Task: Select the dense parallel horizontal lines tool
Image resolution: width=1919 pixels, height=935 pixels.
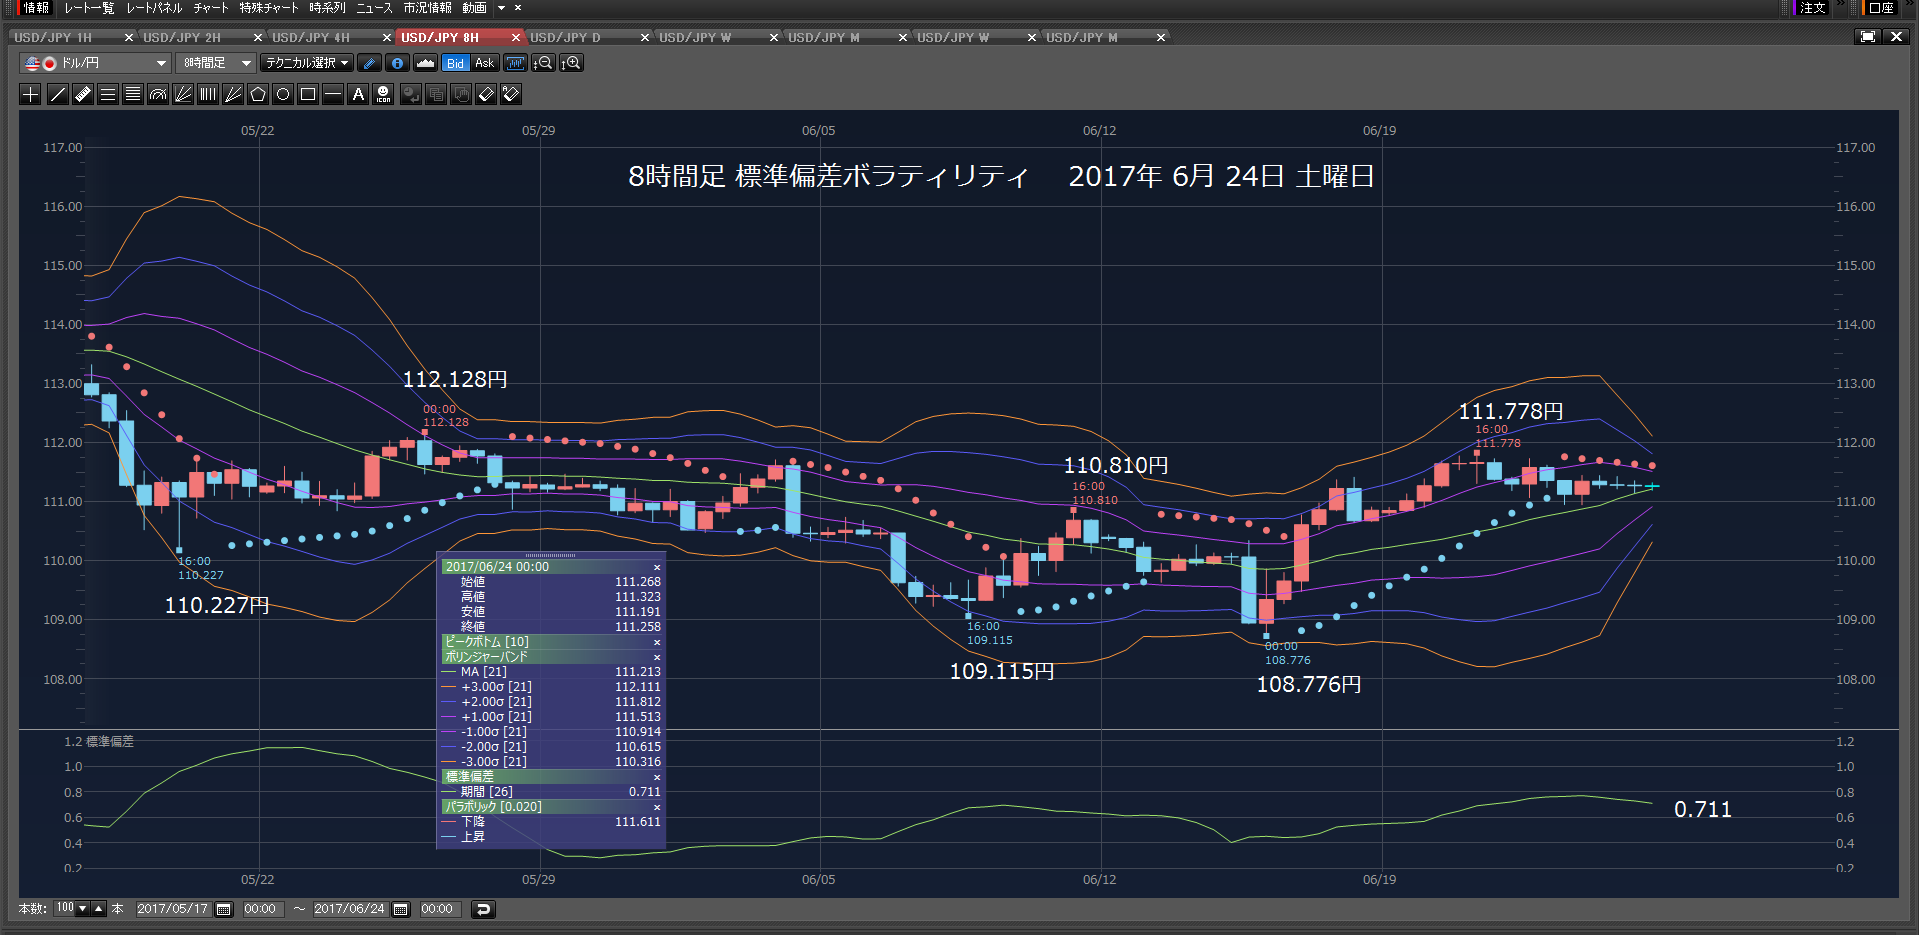Action: click(133, 94)
